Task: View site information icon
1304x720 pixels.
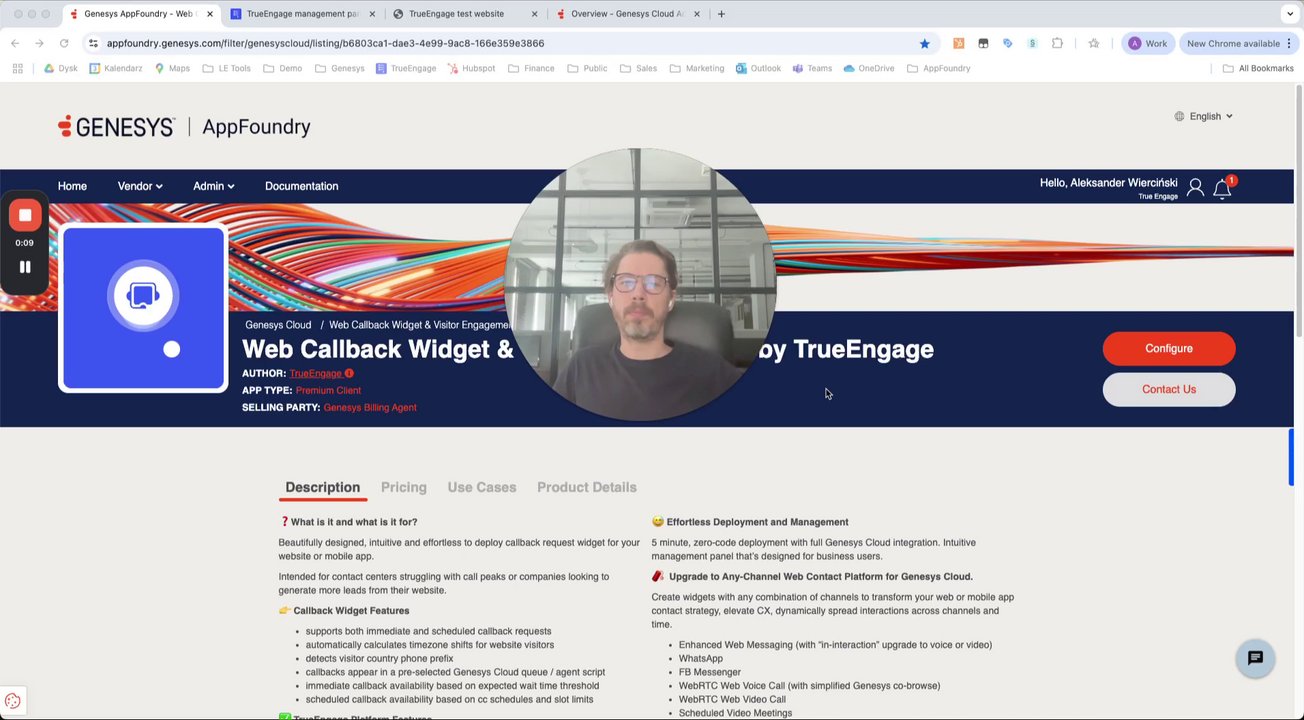Action: pos(93,43)
